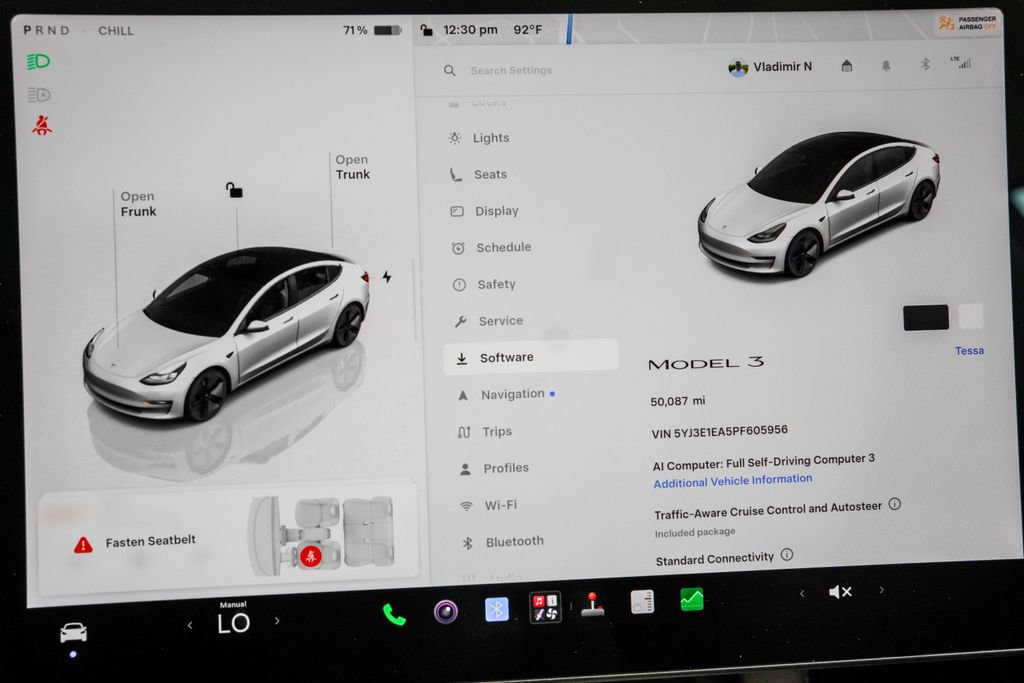The width and height of the screenshot is (1024, 683).
Task: Tap the Fasten Seatbelt alert card
Action: [228, 541]
